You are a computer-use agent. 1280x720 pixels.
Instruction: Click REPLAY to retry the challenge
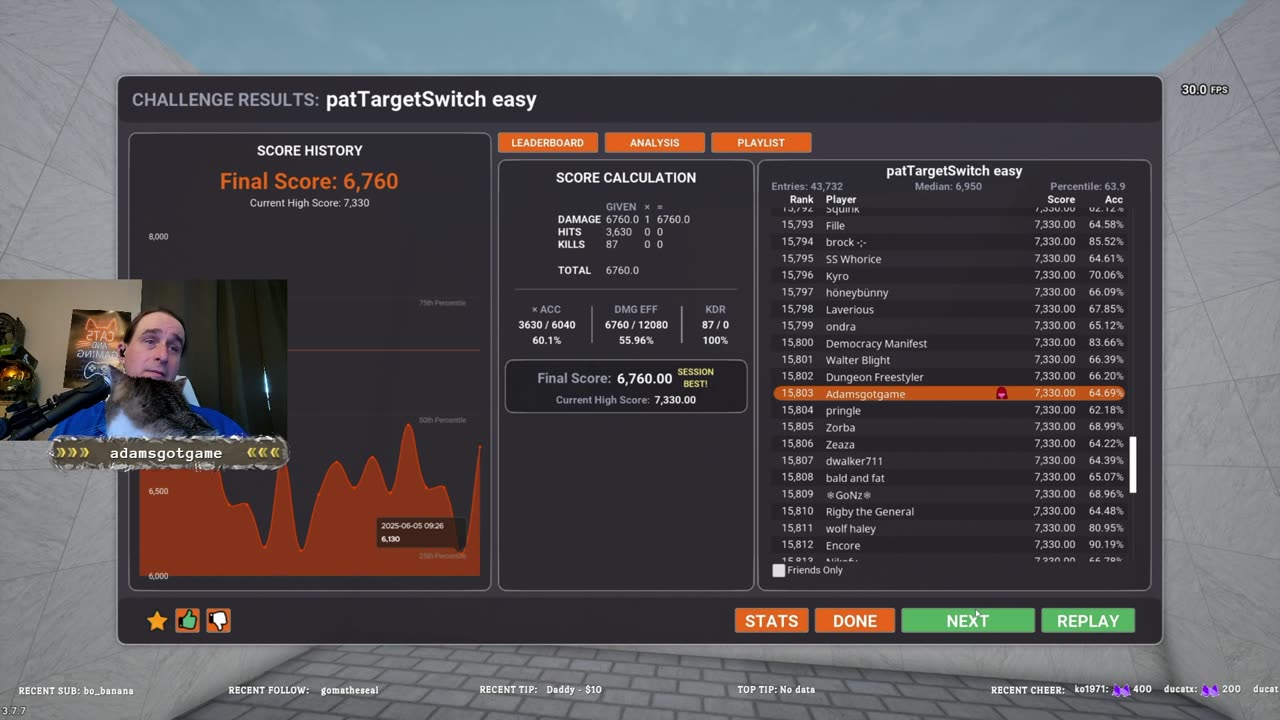(1088, 621)
